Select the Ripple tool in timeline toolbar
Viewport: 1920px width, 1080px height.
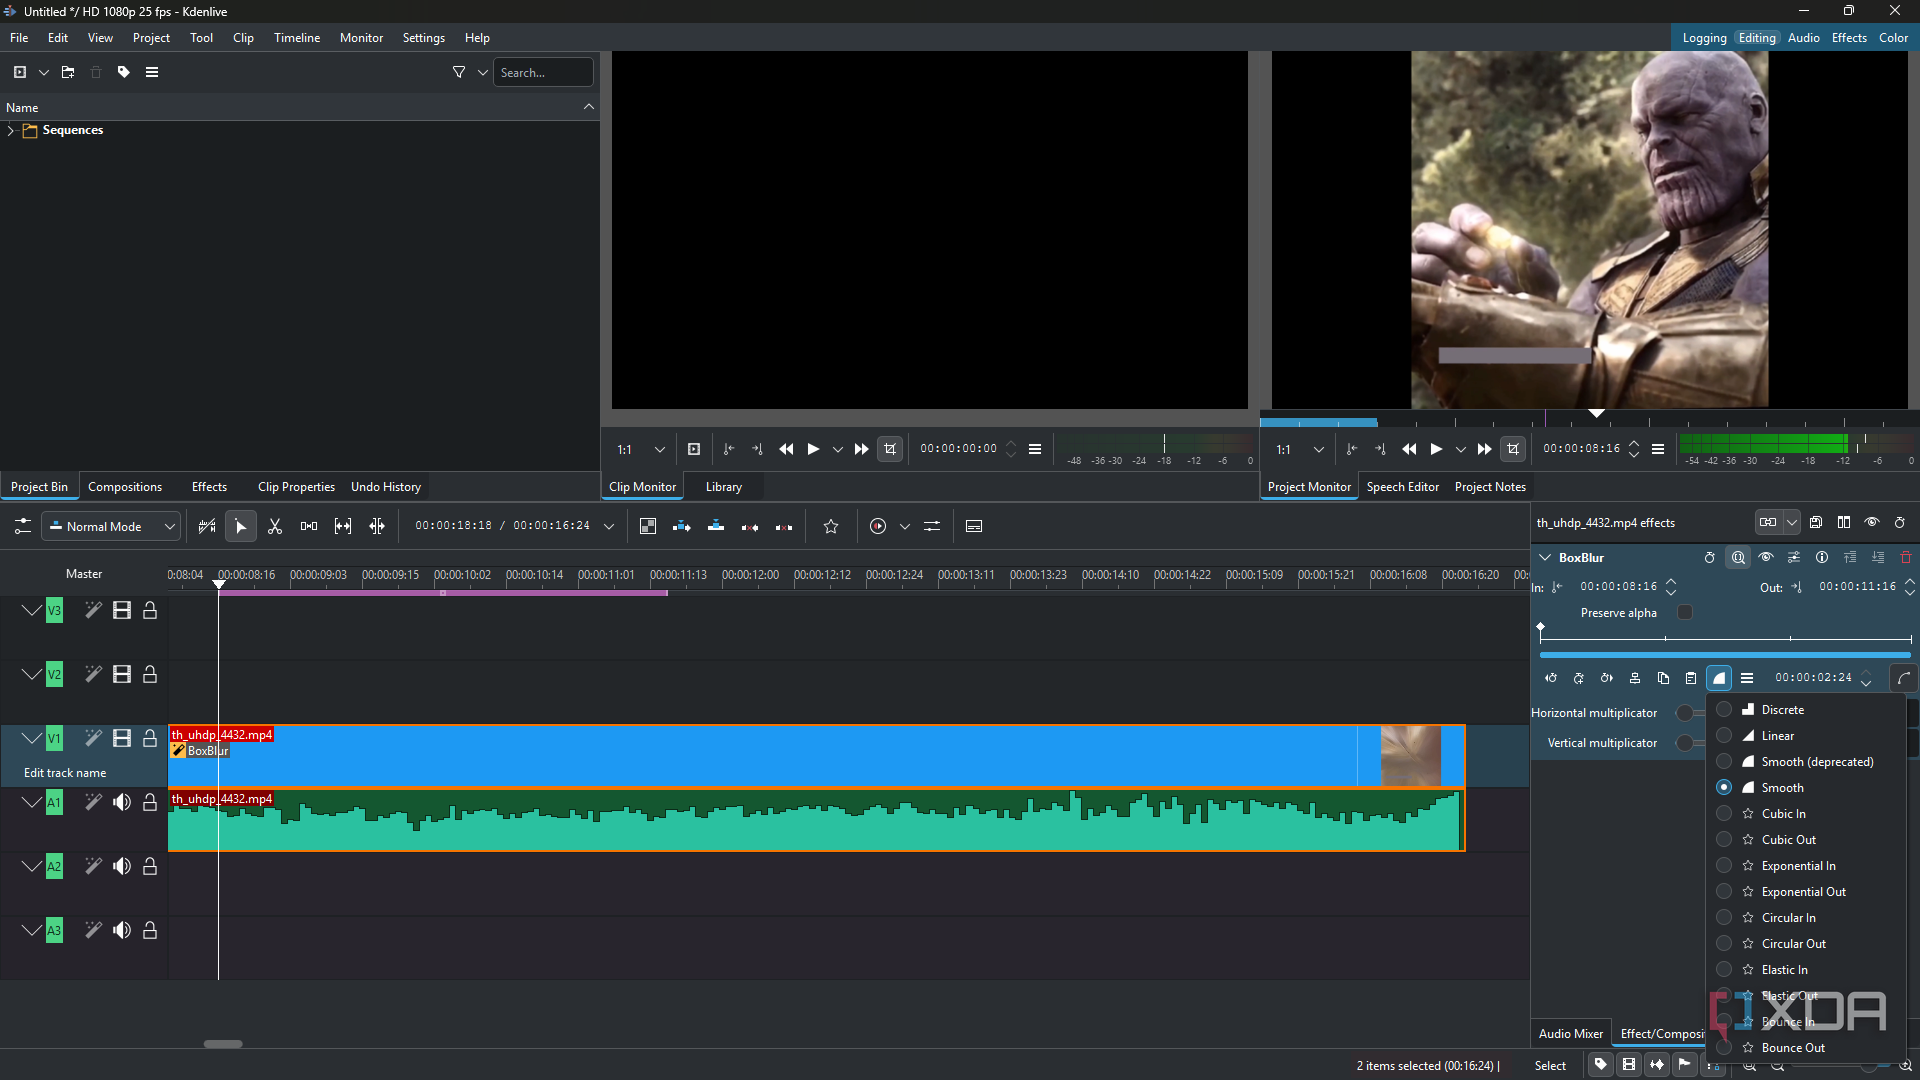[377, 526]
